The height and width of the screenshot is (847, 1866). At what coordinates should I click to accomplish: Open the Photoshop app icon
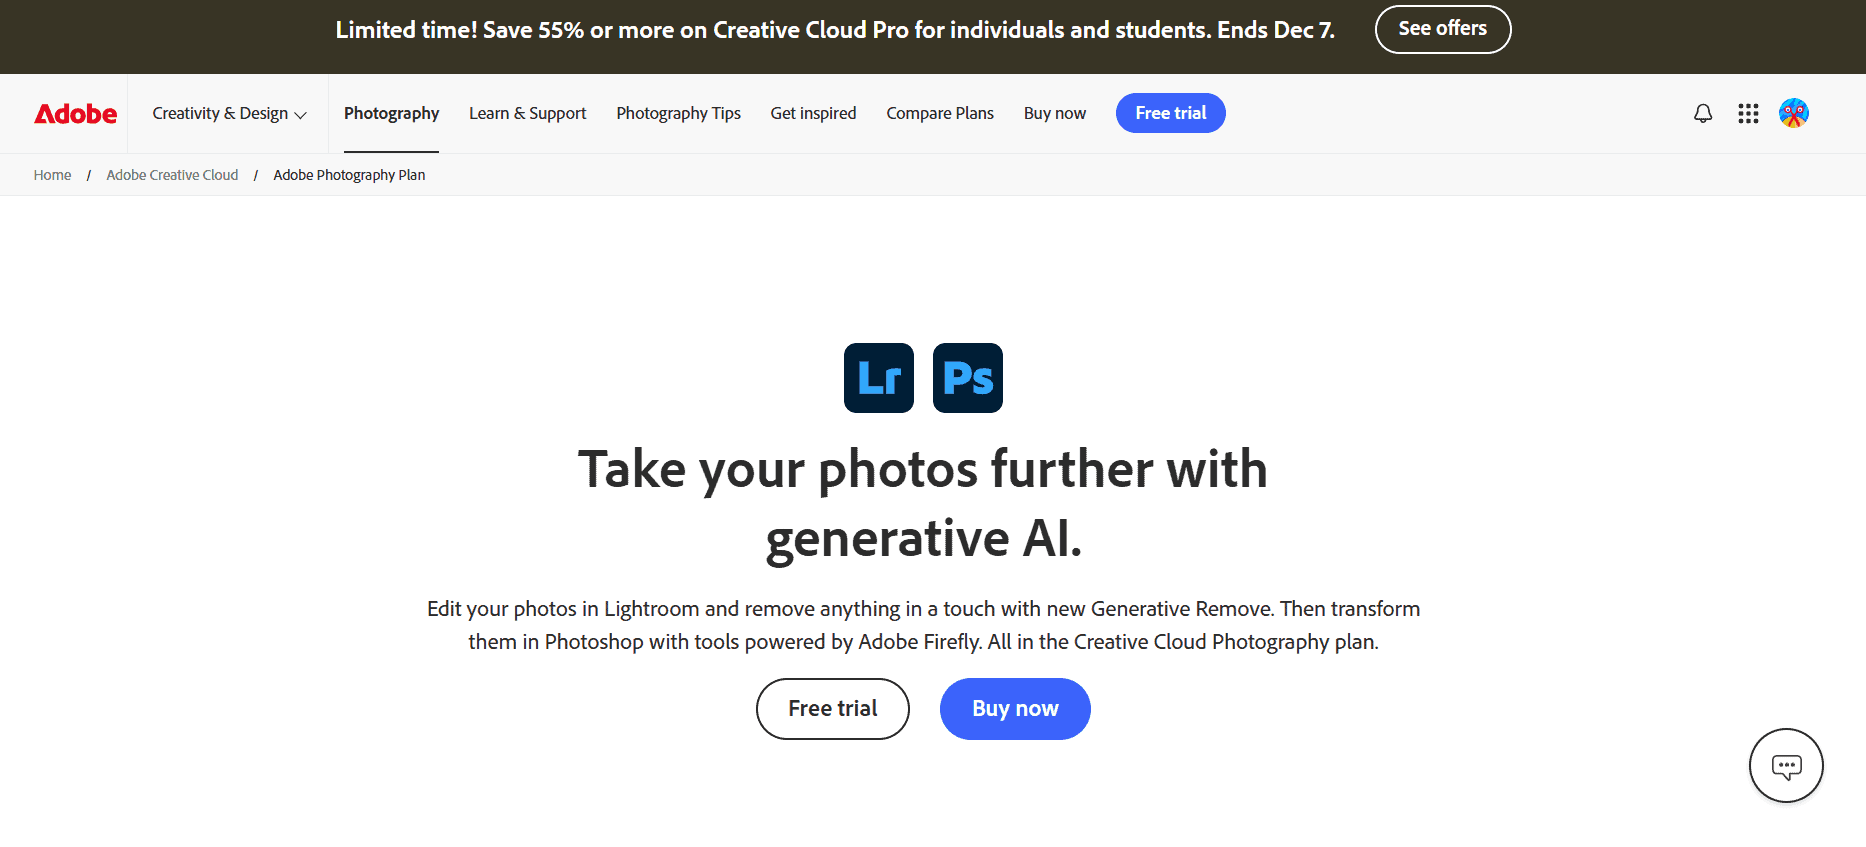point(967,377)
